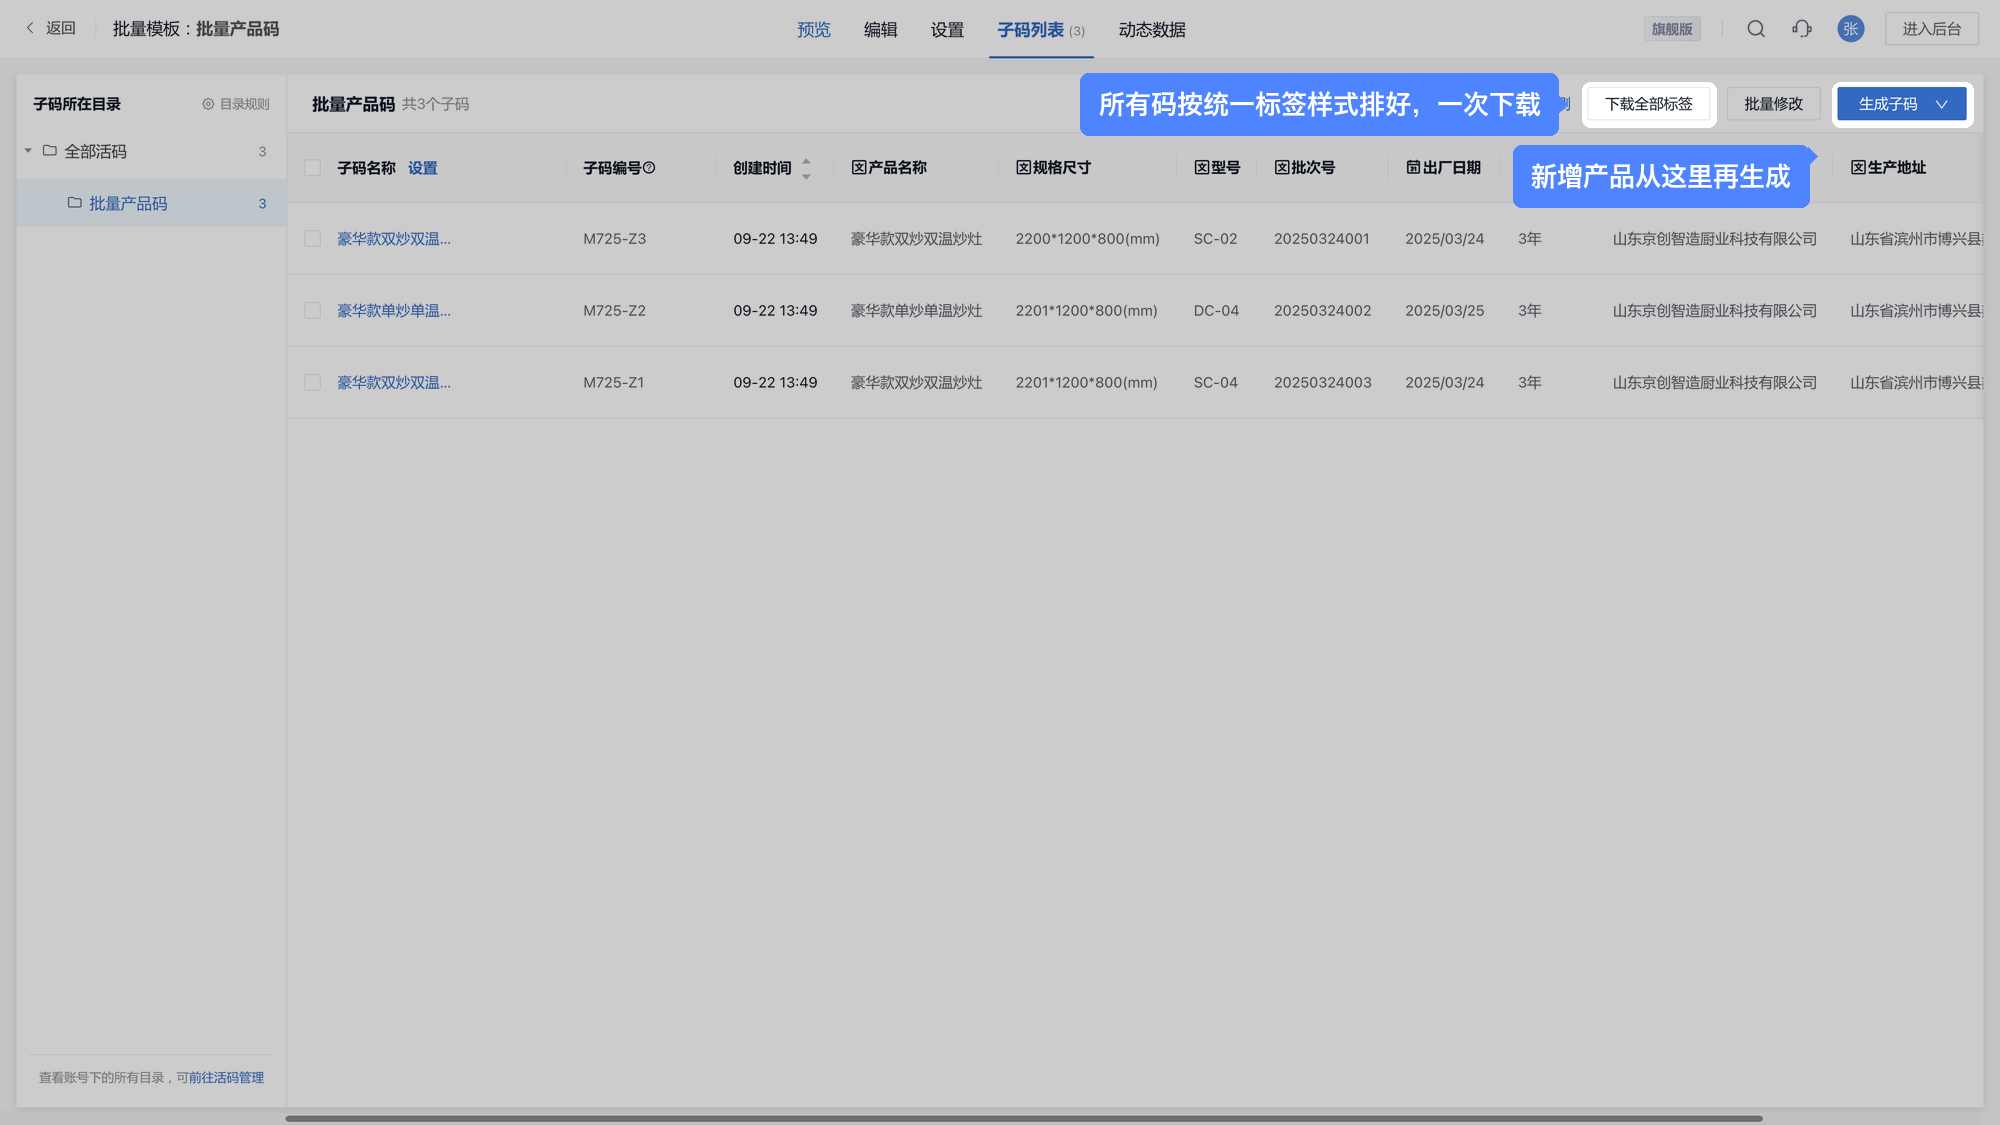
Task: Switch to the 编辑 tab
Action: point(880,30)
